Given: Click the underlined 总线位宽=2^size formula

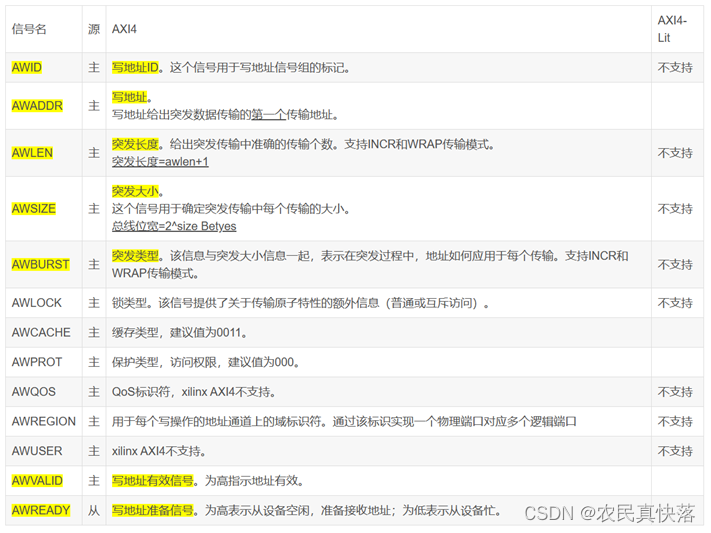Looking at the screenshot, I should pyautogui.click(x=173, y=227).
